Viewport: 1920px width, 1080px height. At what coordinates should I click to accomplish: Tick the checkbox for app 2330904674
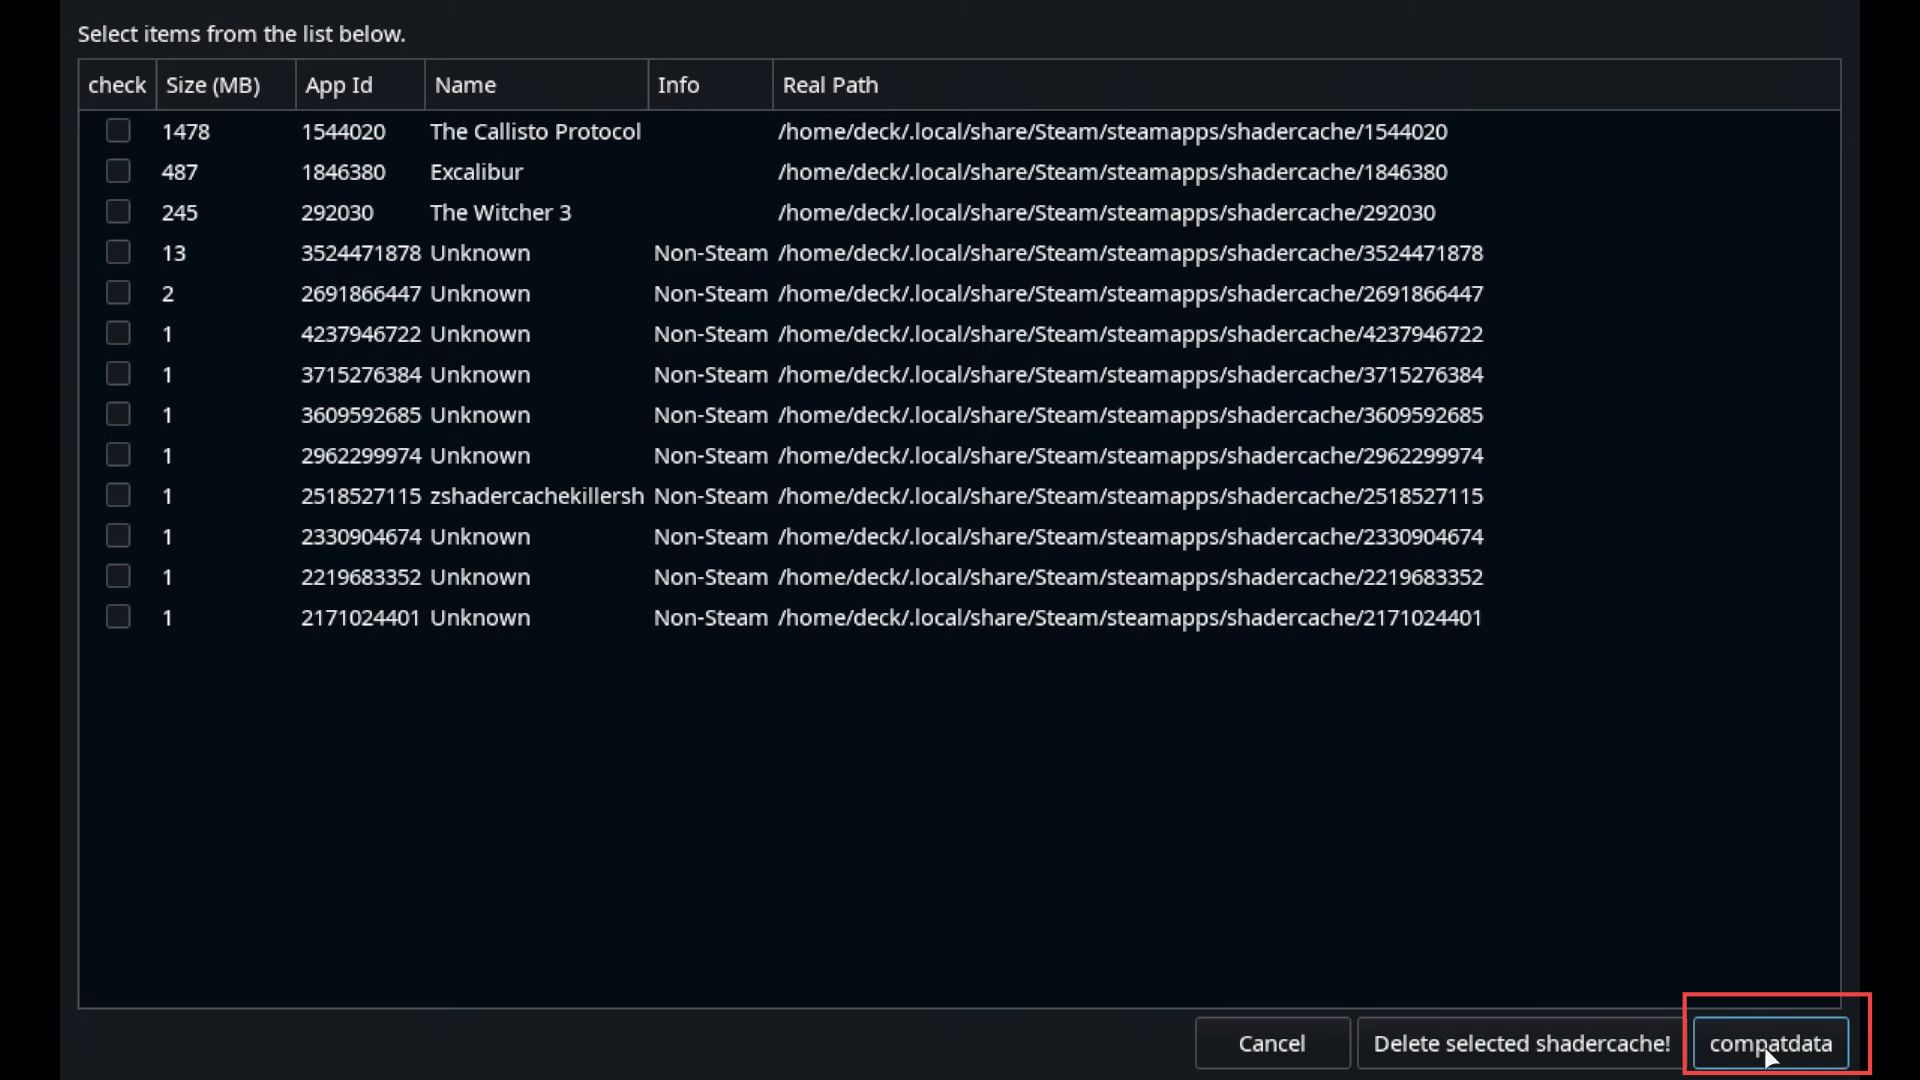(x=118, y=536)
